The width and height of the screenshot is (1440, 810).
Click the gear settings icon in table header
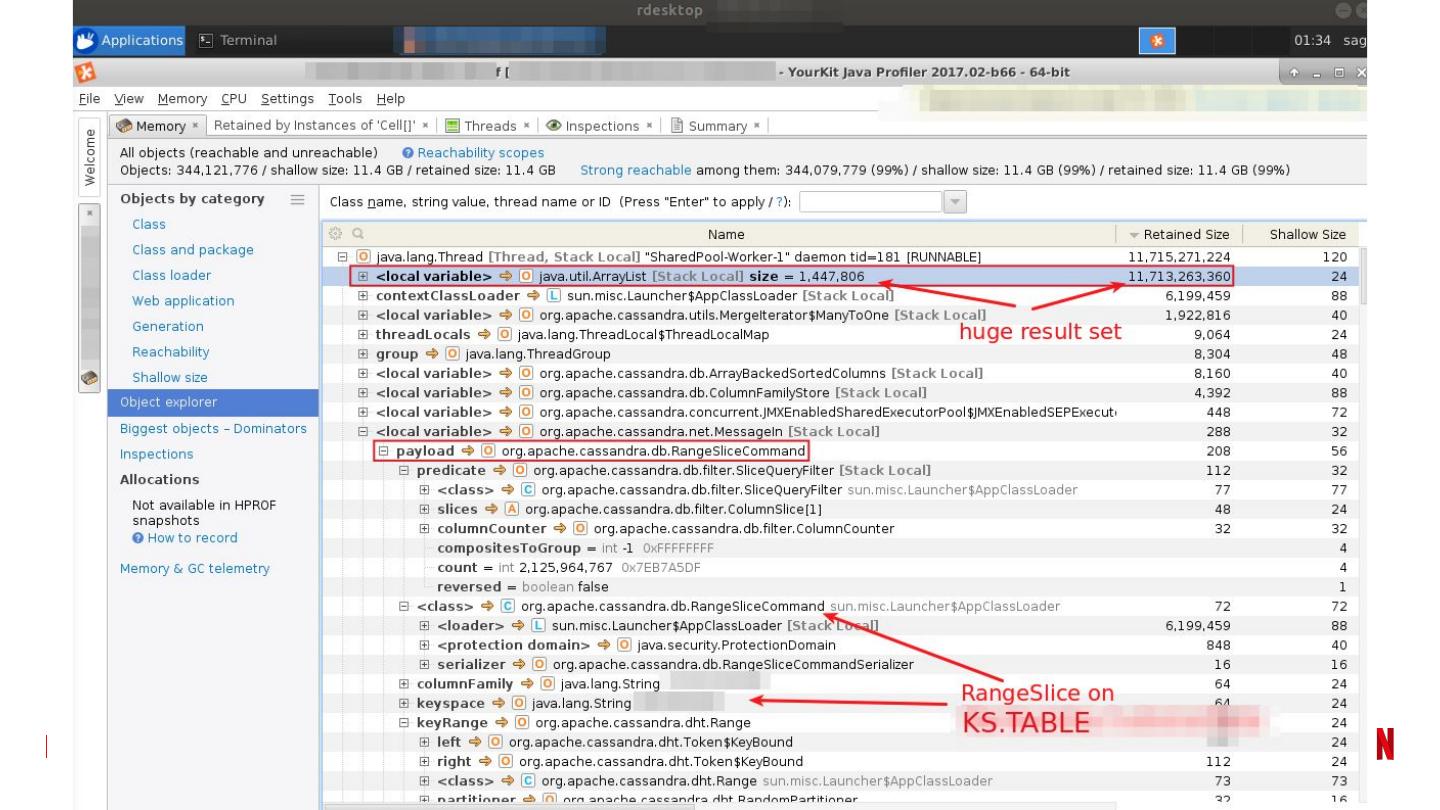[x=337, y=234]
